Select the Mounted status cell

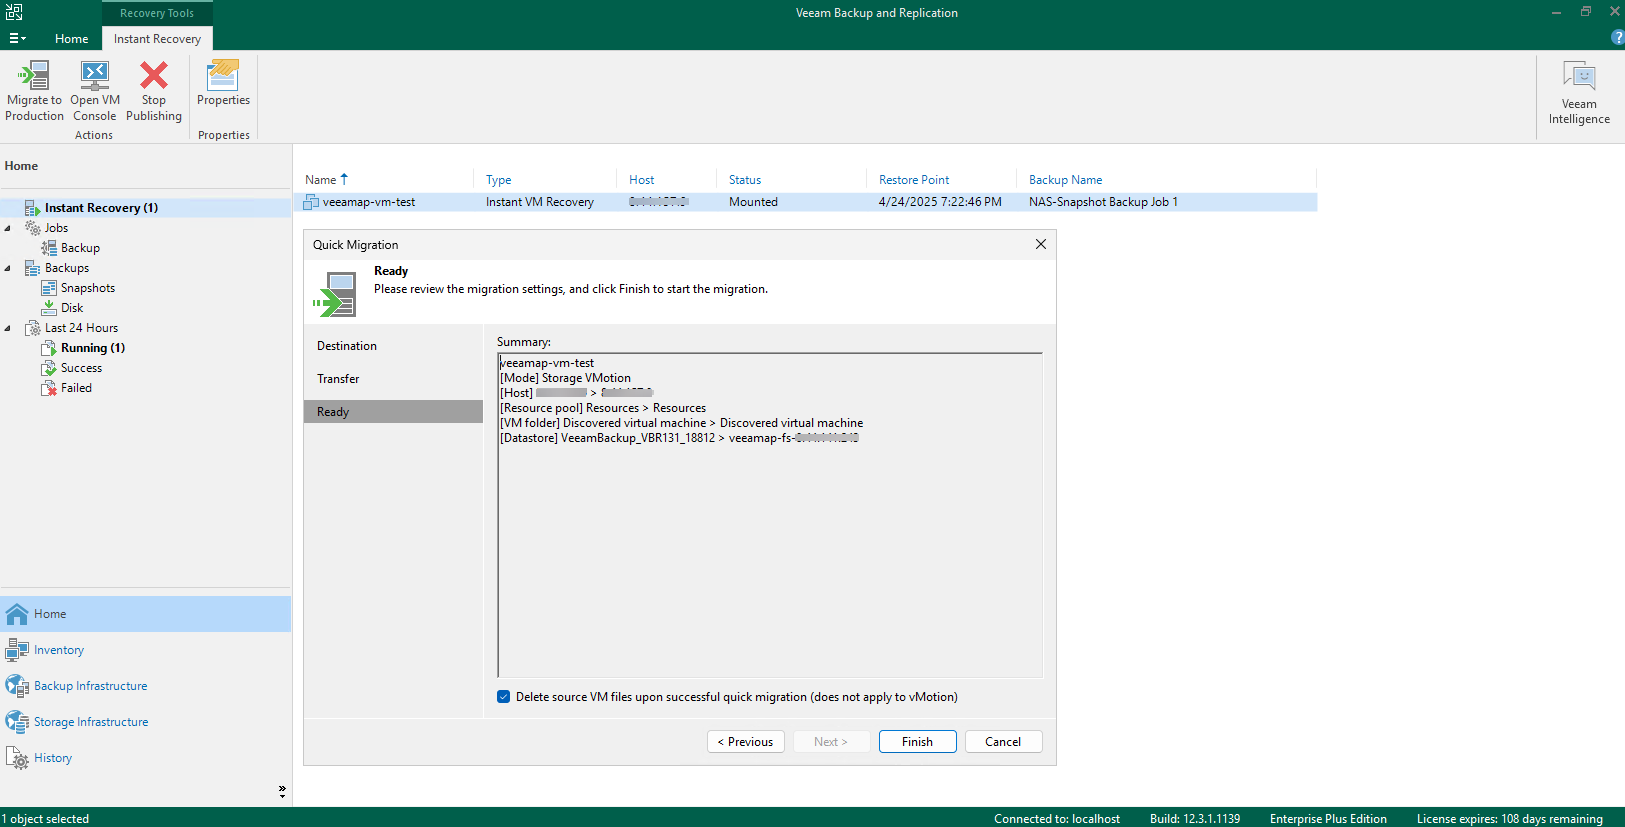753,202
